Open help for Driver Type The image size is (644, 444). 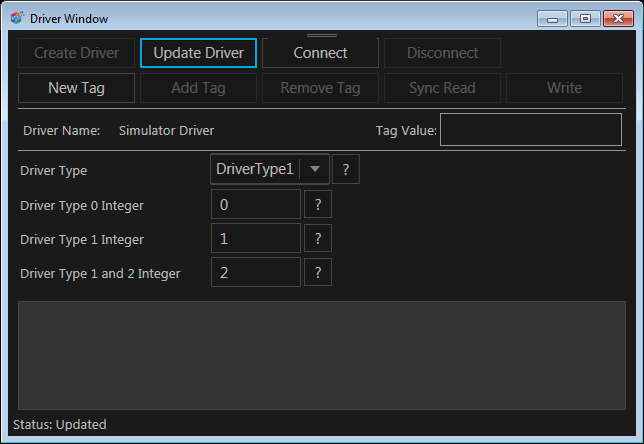click(x=346, y=169)
